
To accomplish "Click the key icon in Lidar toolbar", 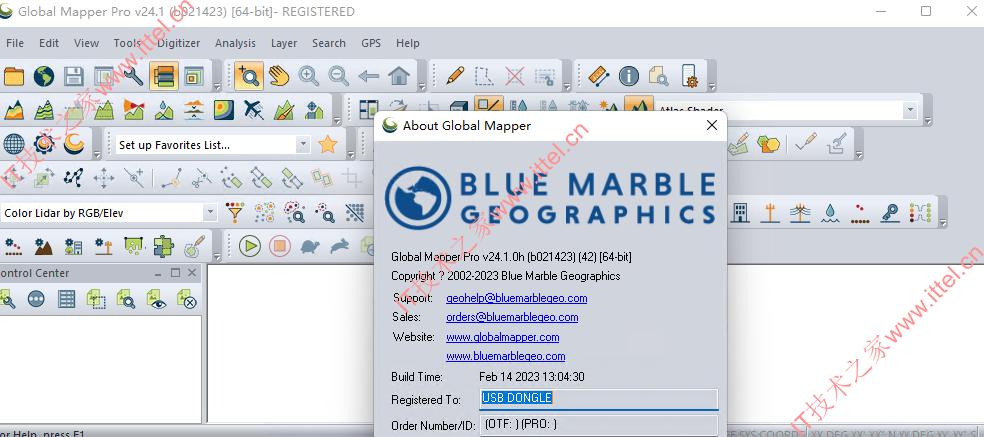I will pyautogui.click(x=890, y=213).
